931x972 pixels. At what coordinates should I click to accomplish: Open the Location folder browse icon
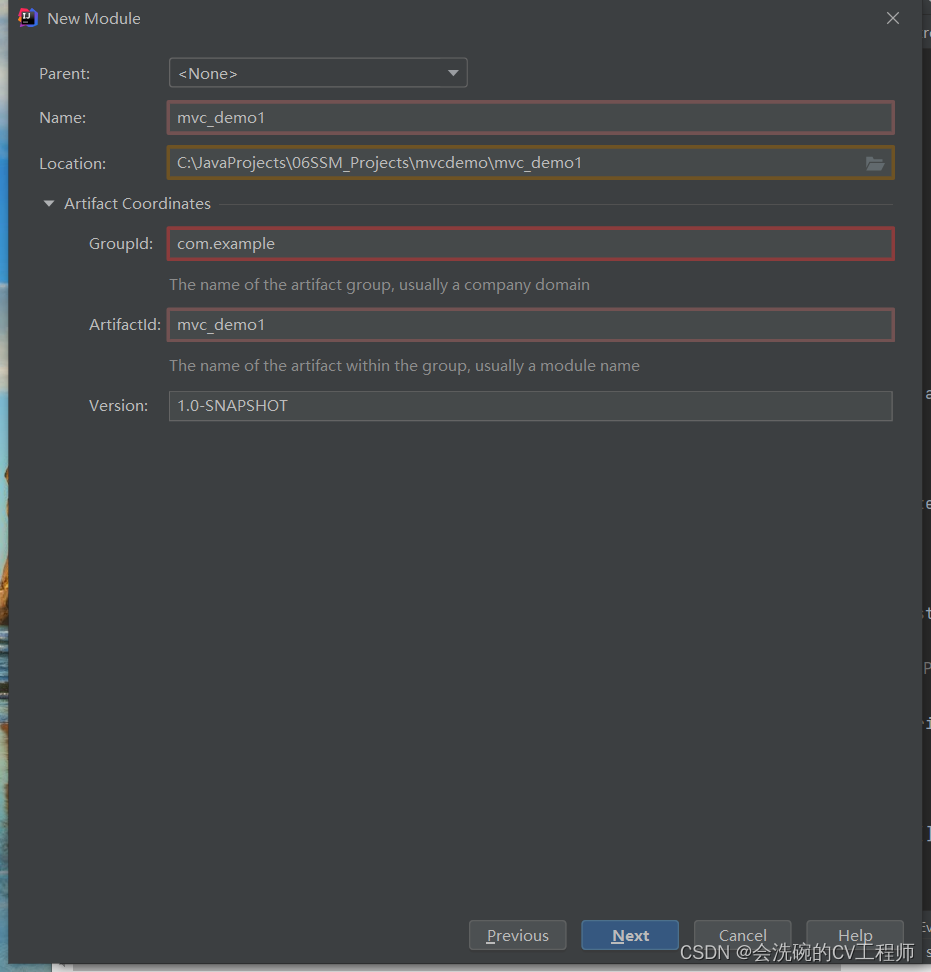tap(875, 164)
